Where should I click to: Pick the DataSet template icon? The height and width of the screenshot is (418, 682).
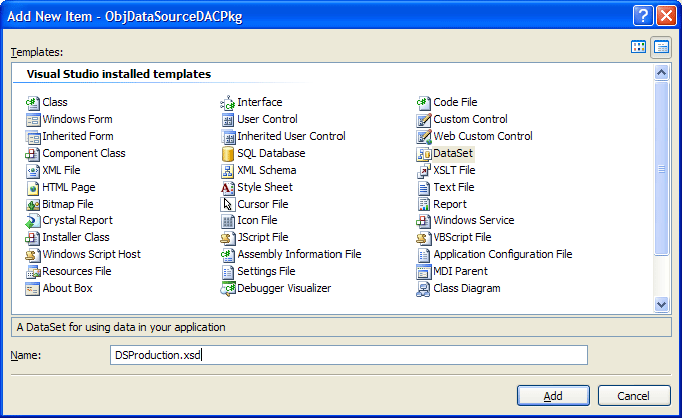coord(424,153)
